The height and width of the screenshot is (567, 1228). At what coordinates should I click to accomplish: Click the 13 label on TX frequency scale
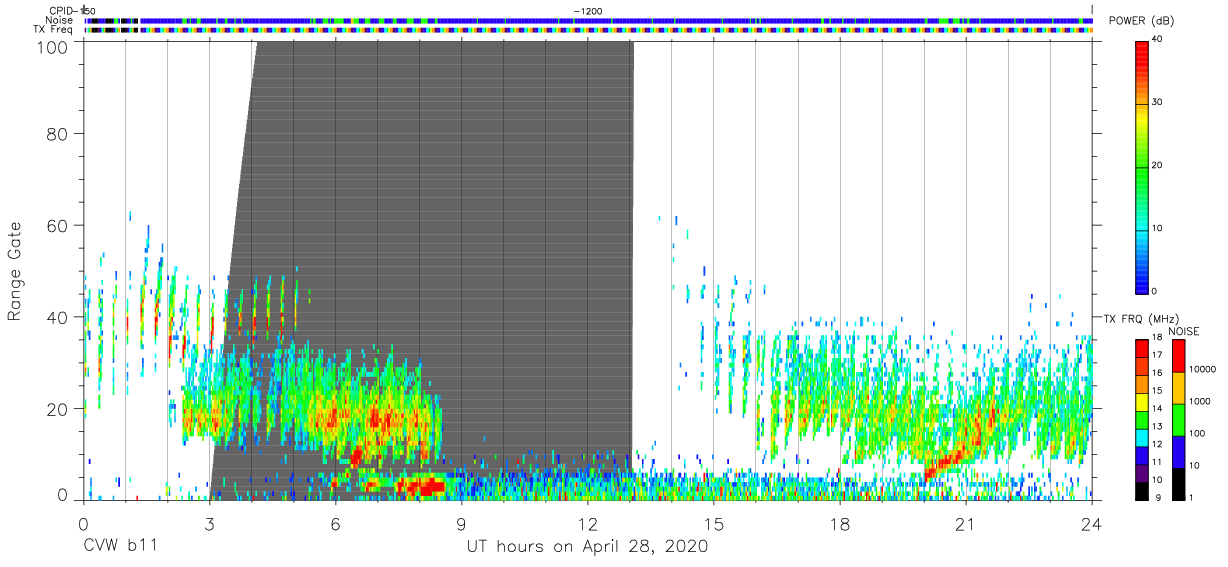[1156, 426]
